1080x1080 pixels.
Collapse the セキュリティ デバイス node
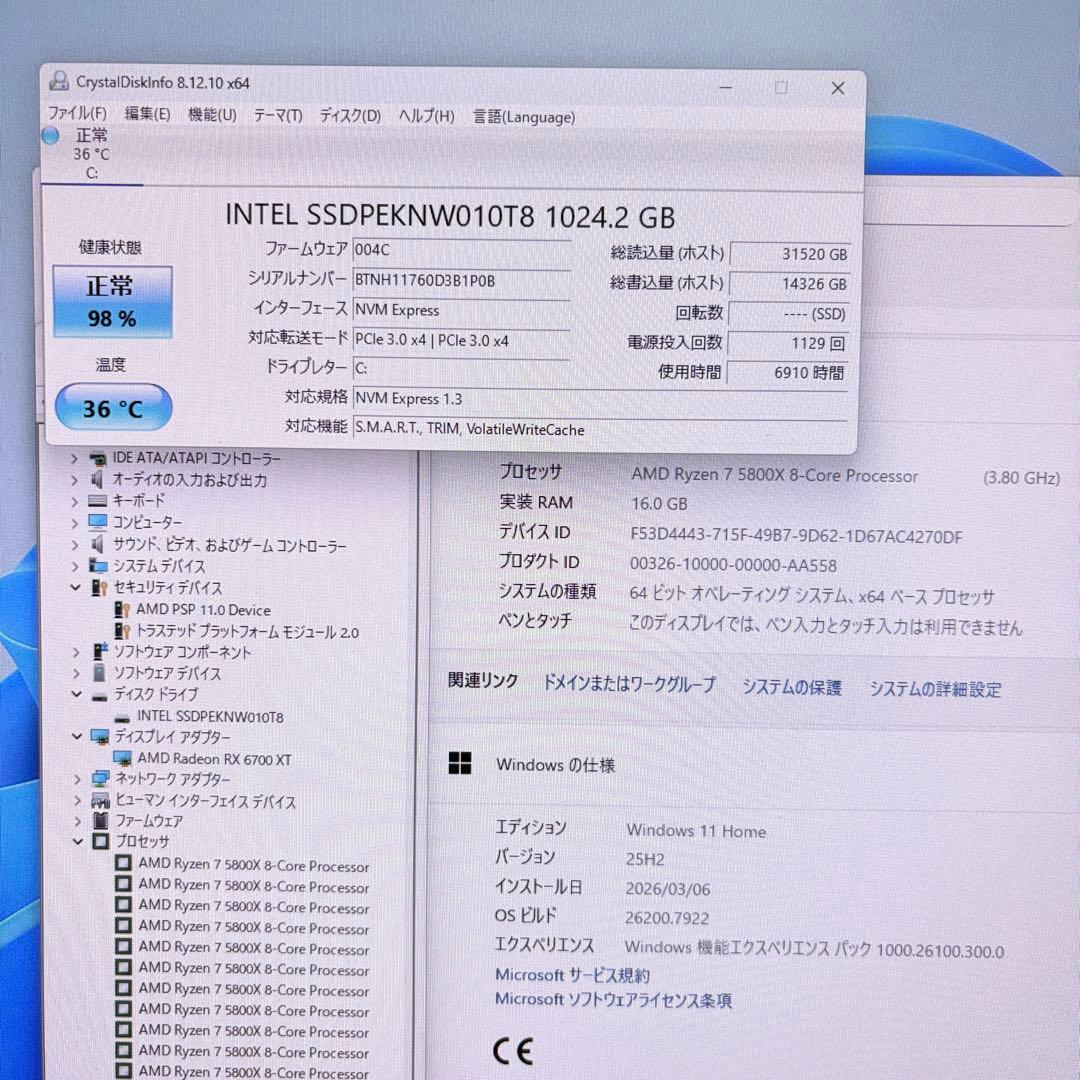coord(75,588)
